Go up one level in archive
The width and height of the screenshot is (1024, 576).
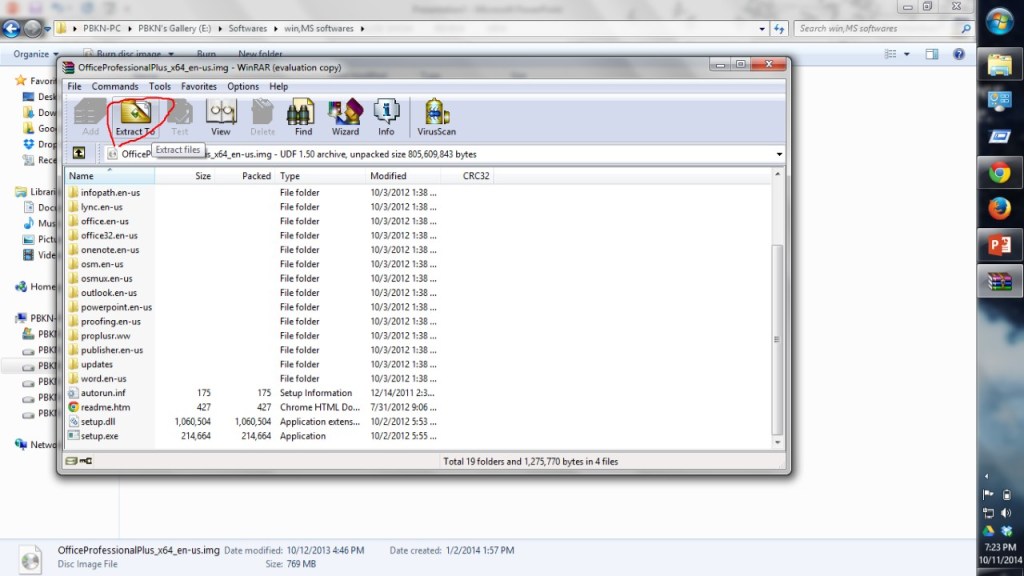click(78, 153)
